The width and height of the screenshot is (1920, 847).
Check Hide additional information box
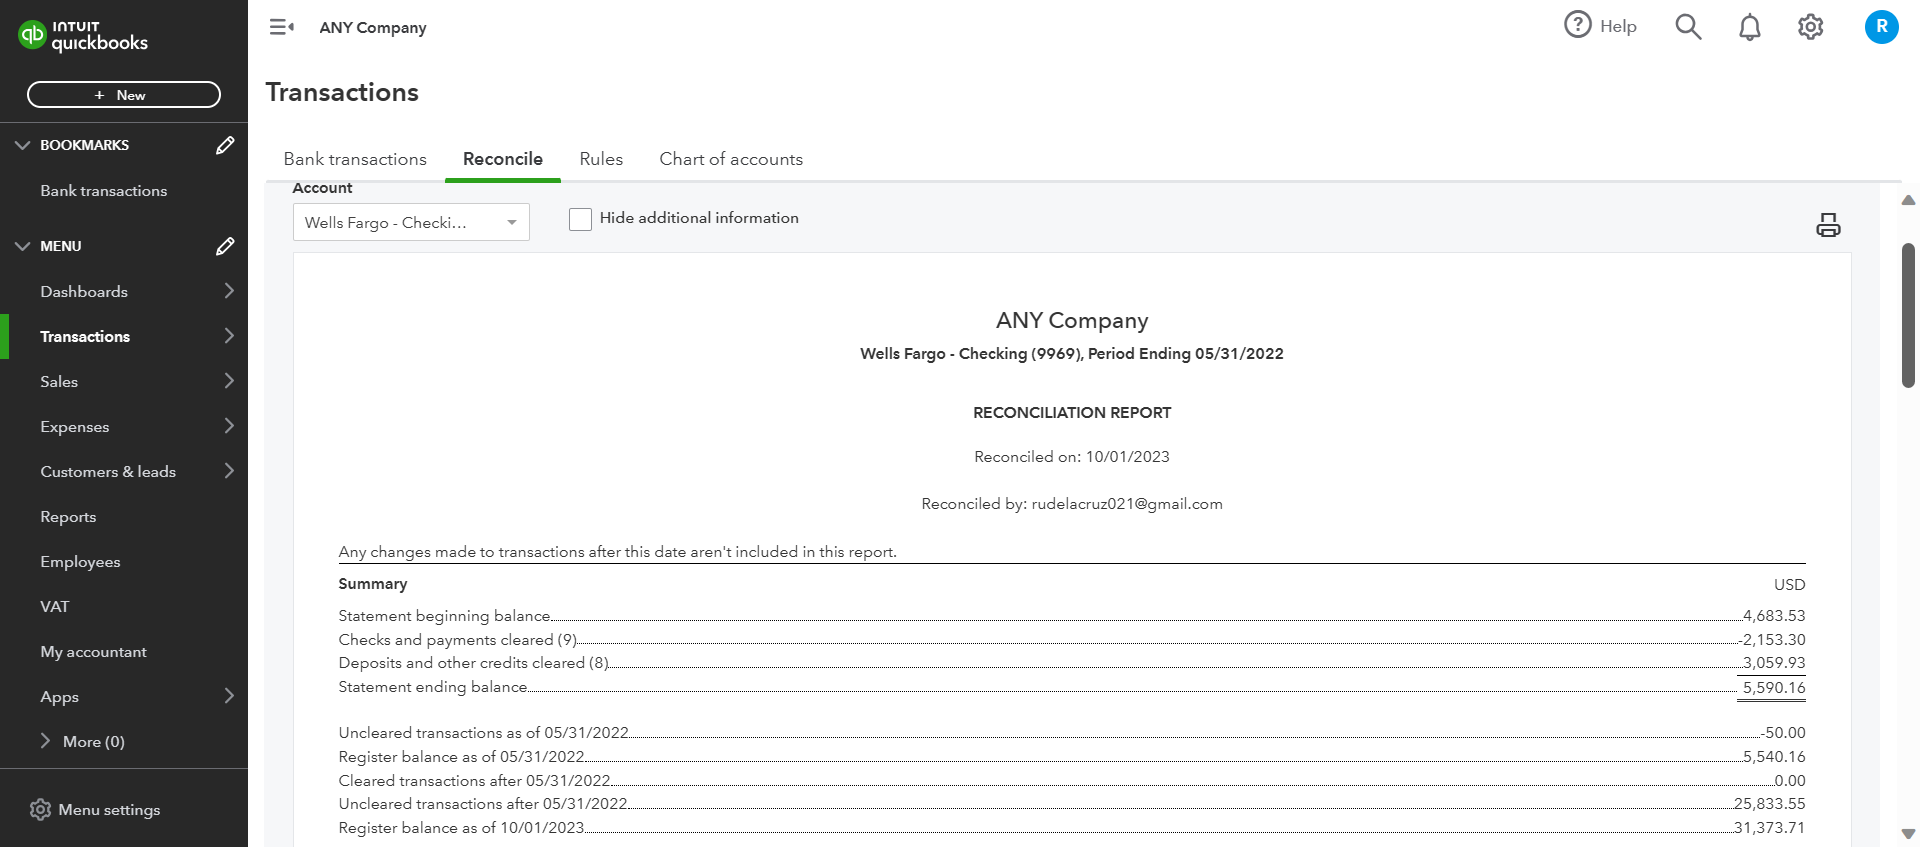580,219
